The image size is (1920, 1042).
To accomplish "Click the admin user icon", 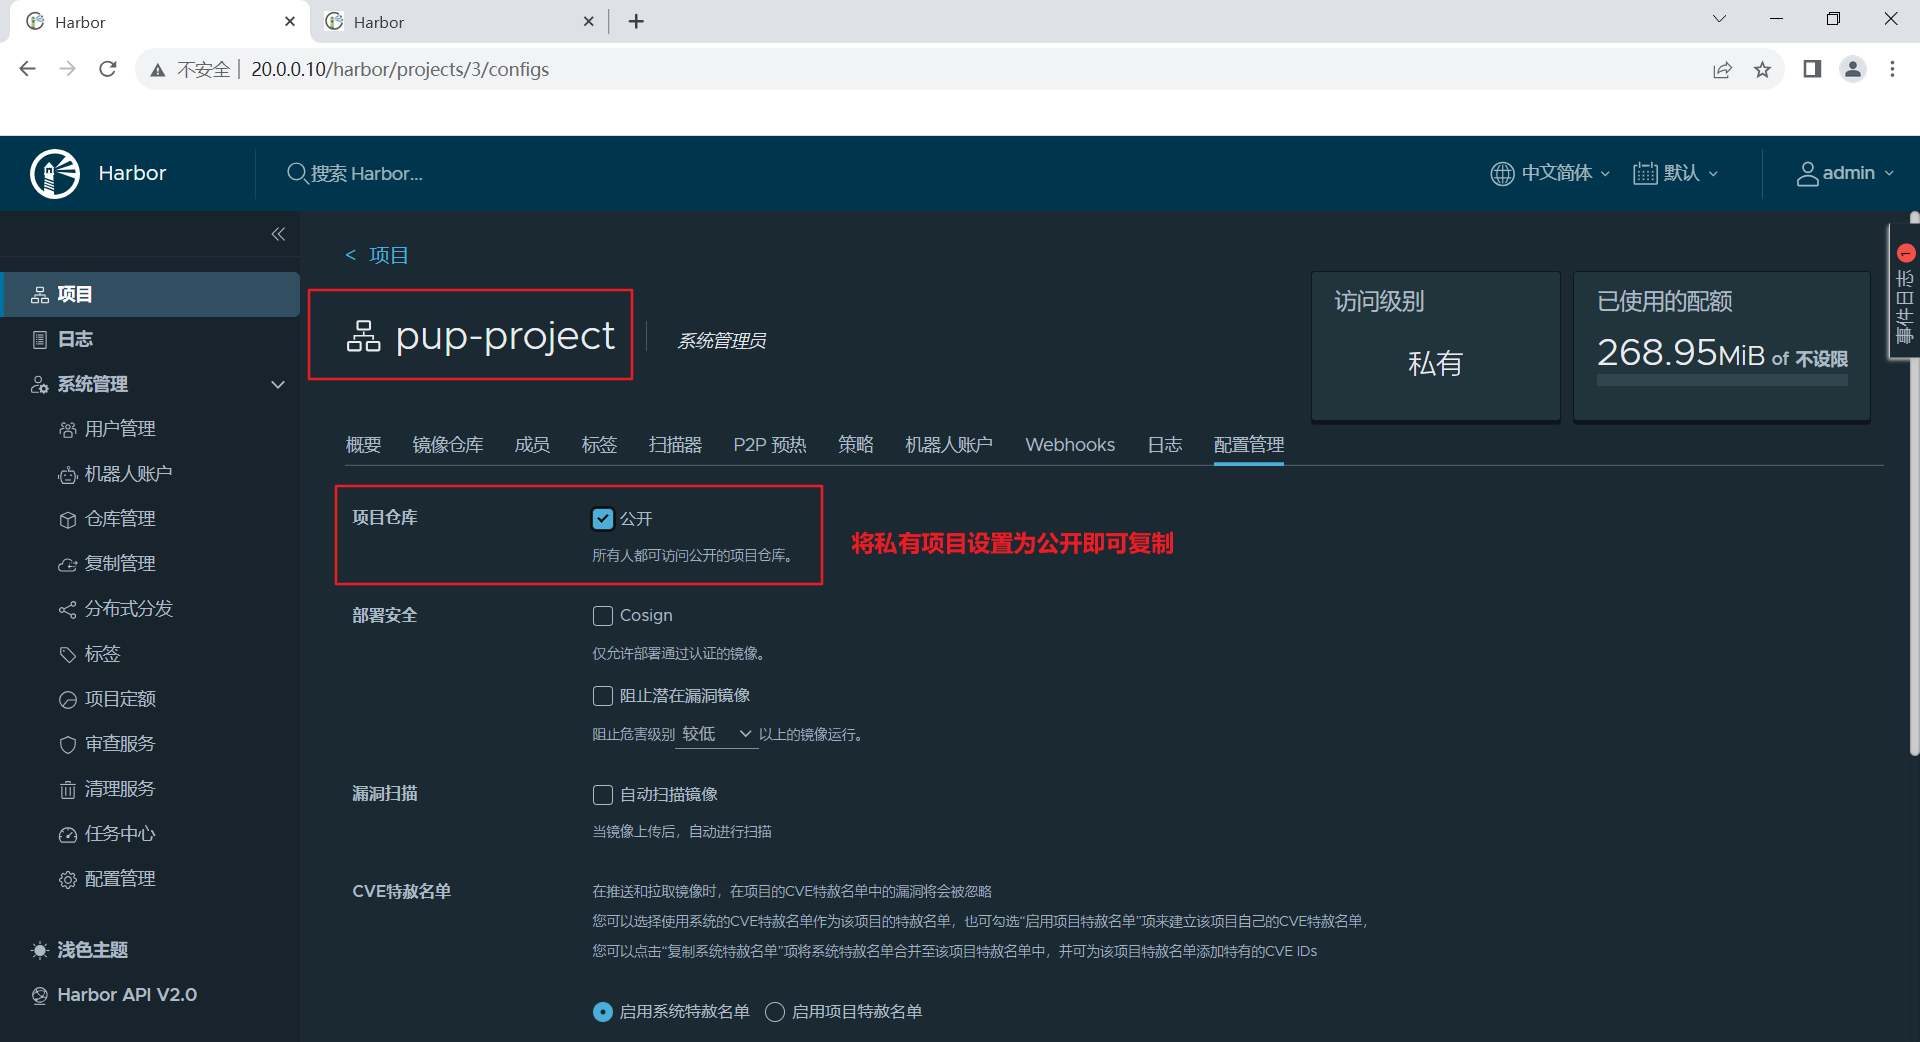I will (x=1807, y=173).
